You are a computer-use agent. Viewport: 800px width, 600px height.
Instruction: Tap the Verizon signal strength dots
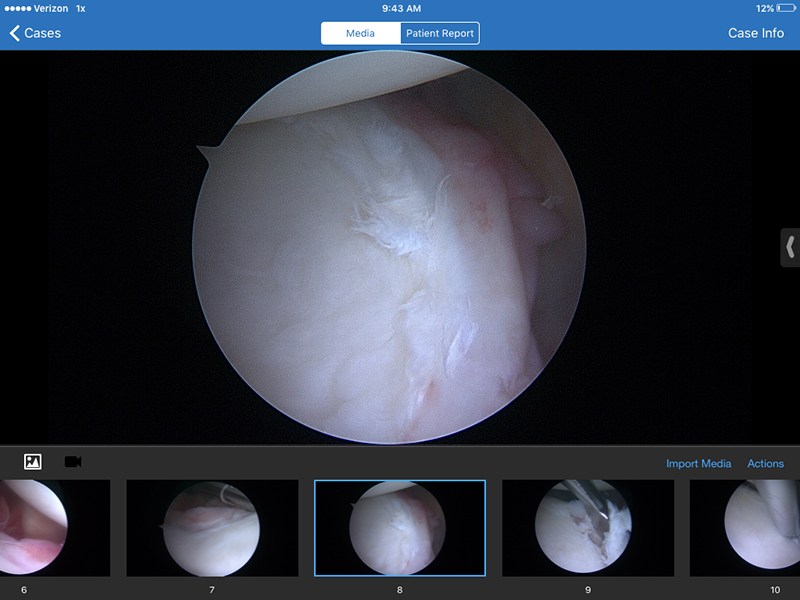(17, 8)
